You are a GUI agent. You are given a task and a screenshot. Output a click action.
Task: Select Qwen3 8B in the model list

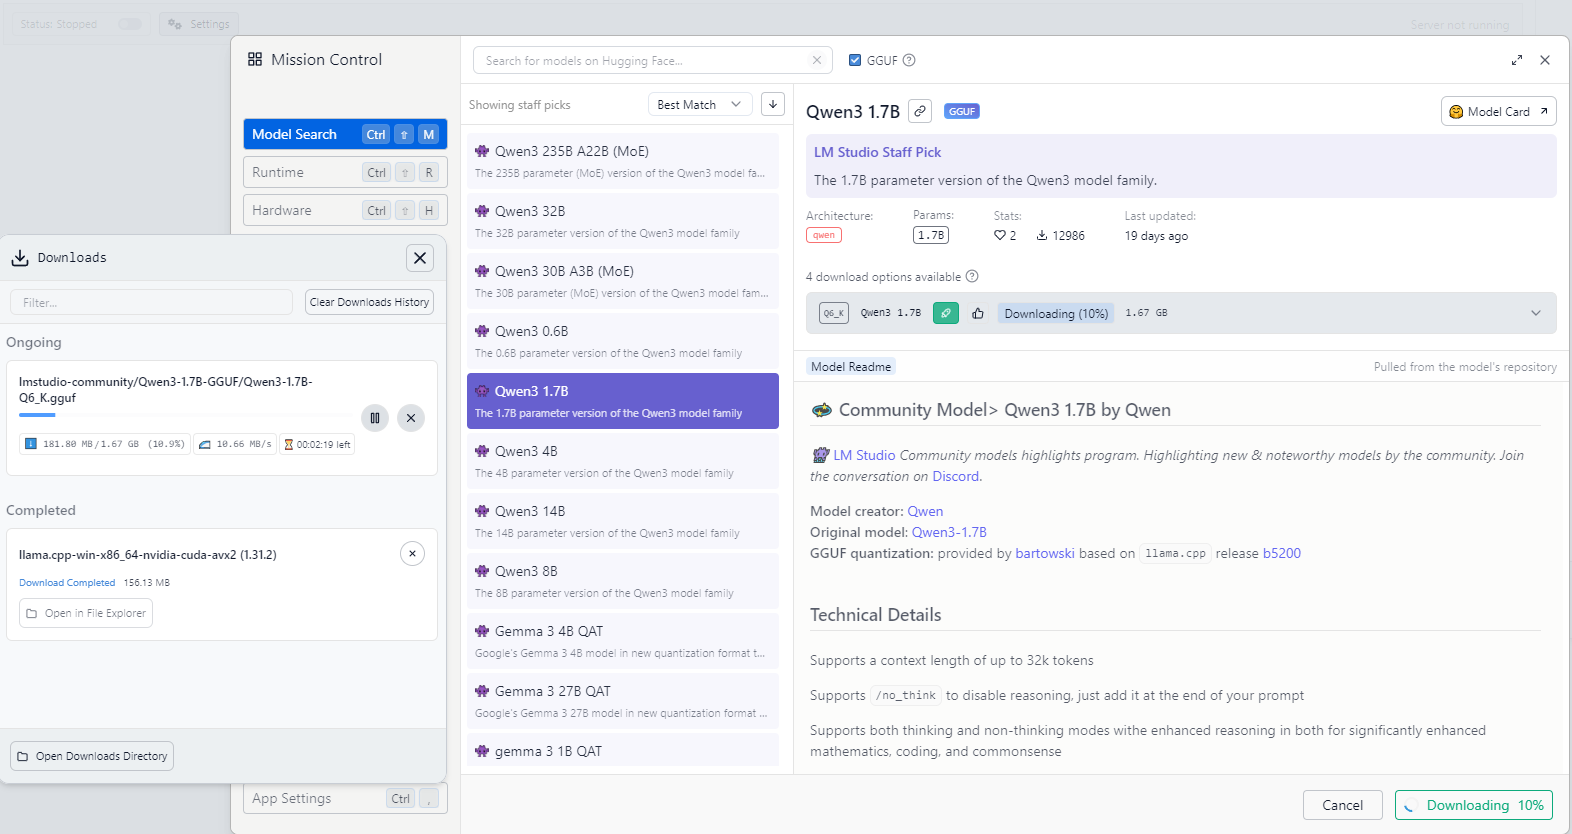[623, 581]
